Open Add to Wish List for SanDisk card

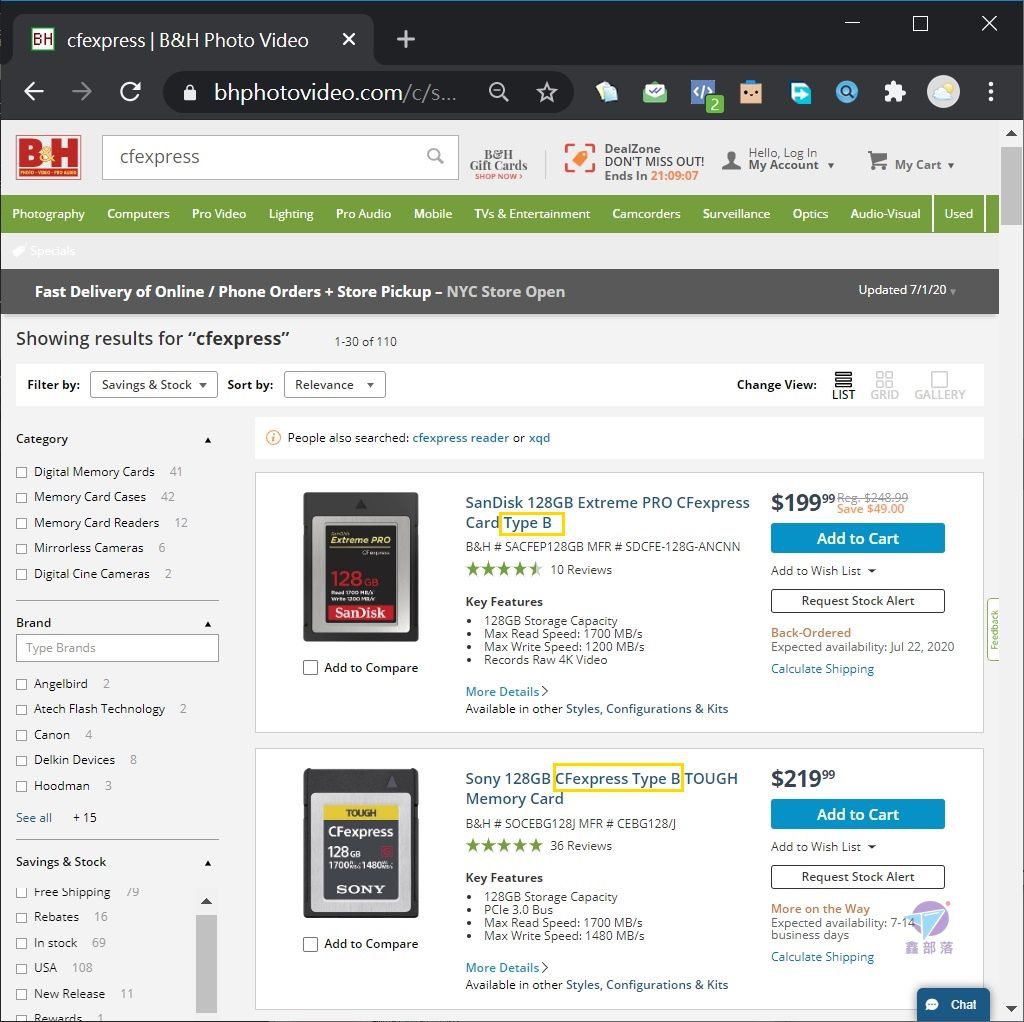click(823, 571)
